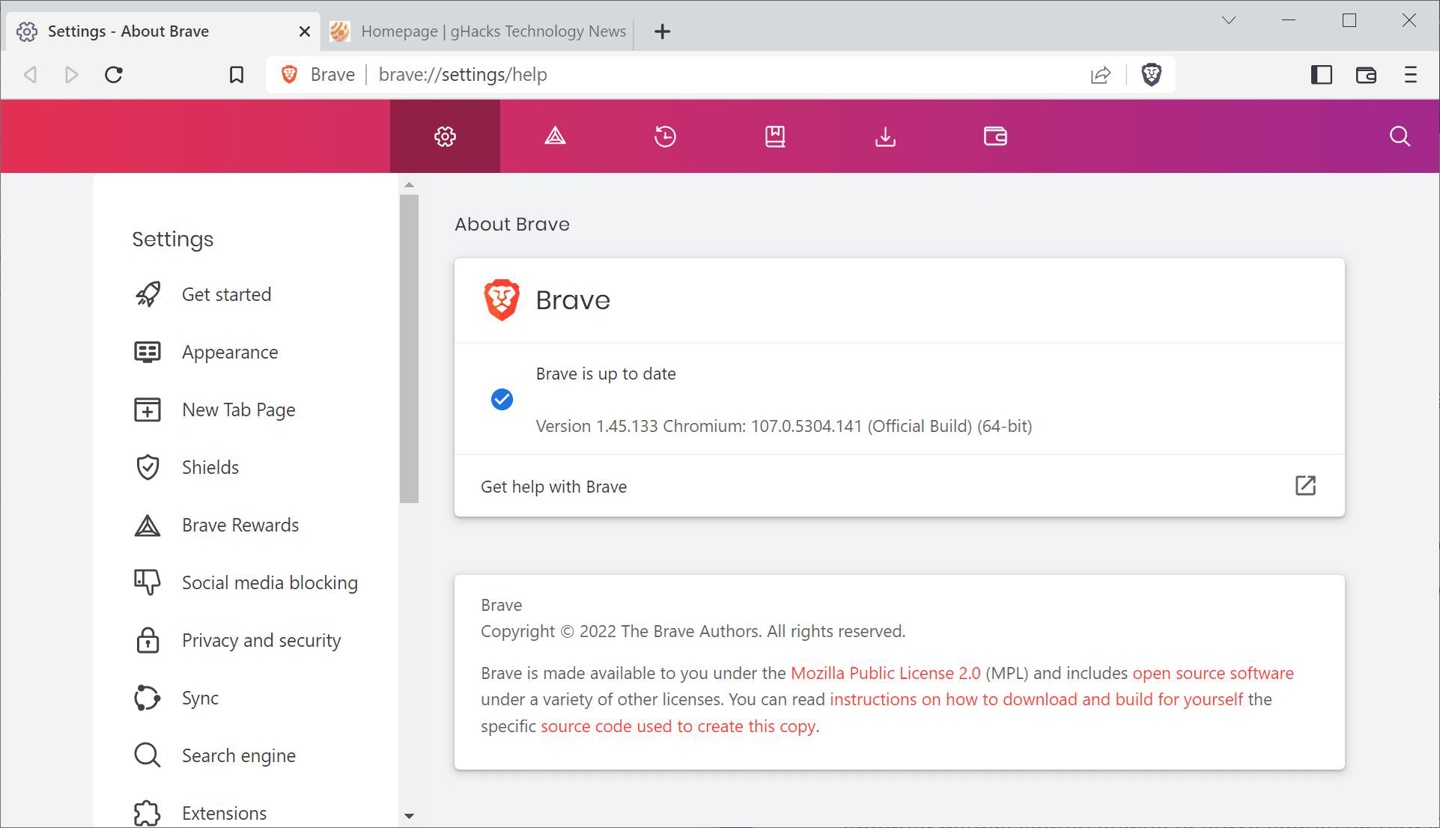Reload the page
The height and width of the screenshot is (828, 1440).
tap(114, 74)
